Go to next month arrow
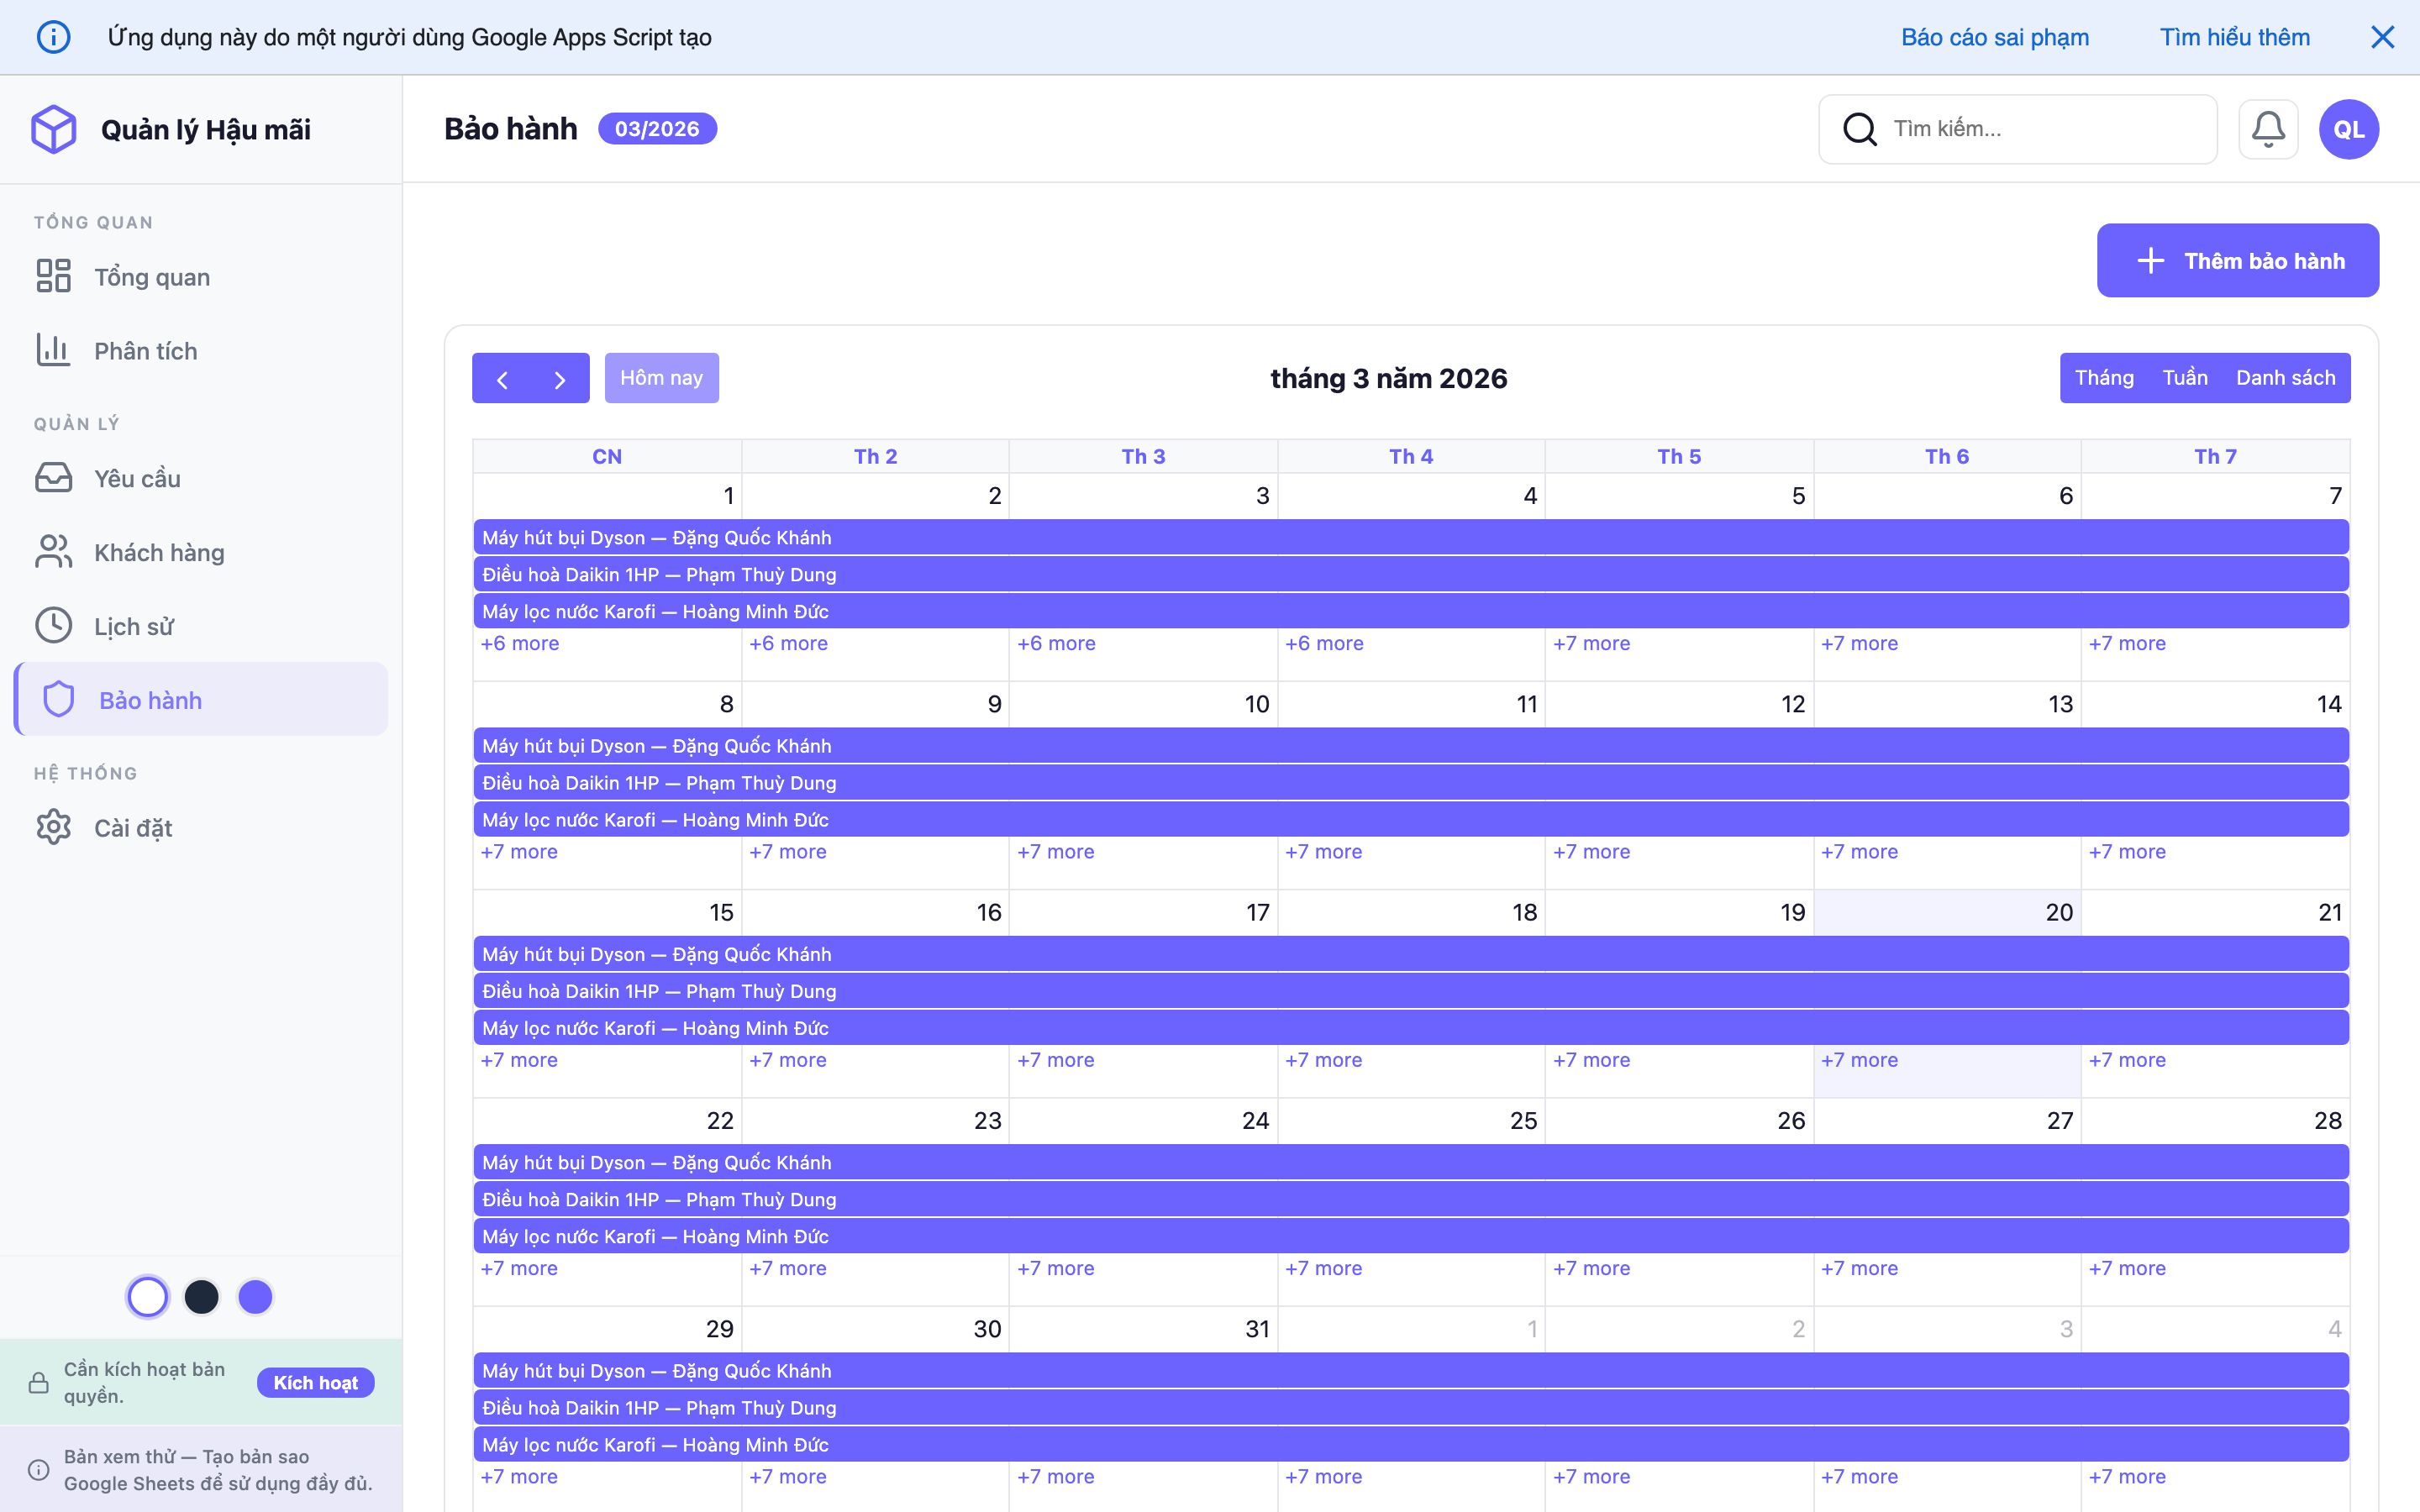The image size is (2420, 1512). point(560,378)
